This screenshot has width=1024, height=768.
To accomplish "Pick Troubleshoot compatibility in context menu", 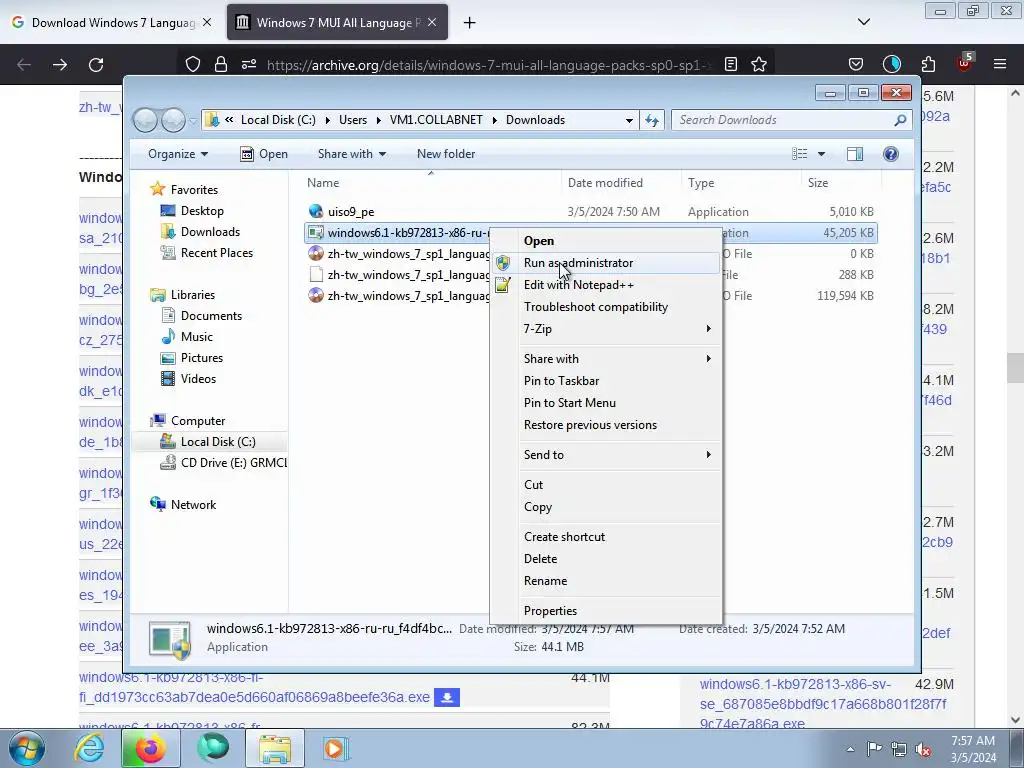I will pyautogui.click(x=596, y=307).
